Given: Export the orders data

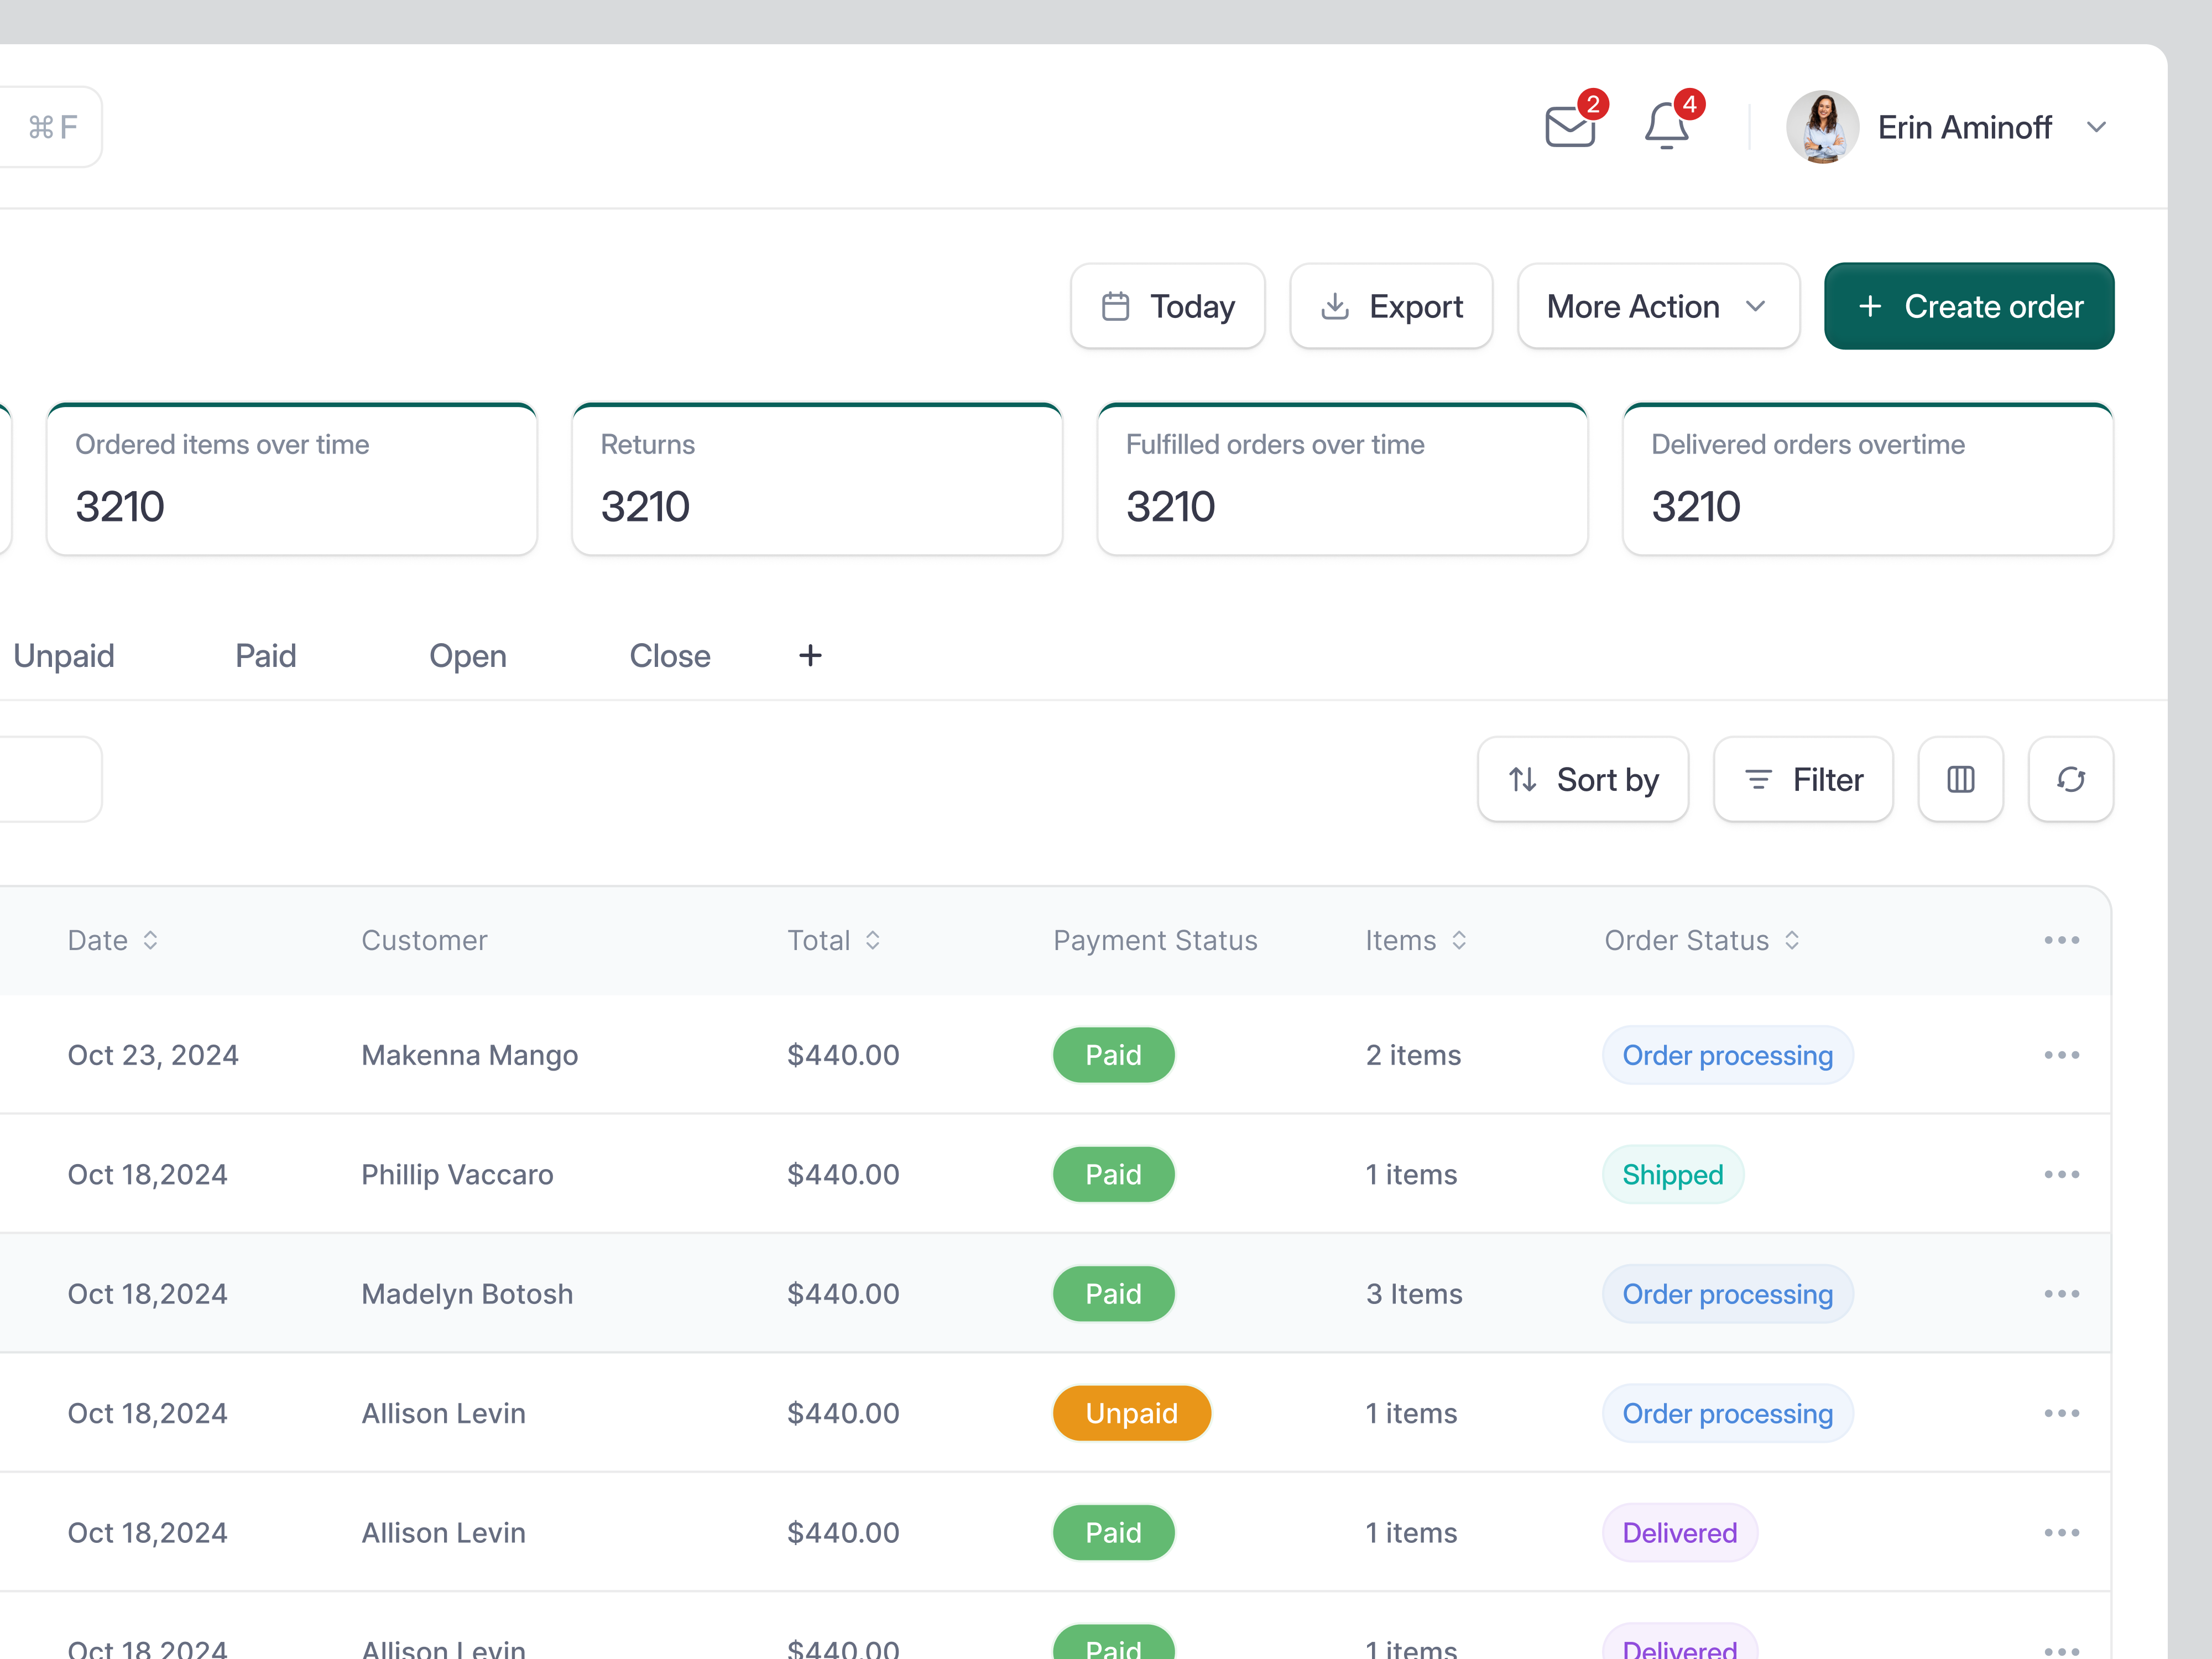Looking at the screenshot, I should [x=1391, y=306].
